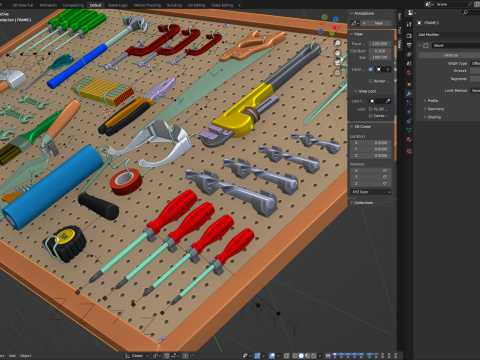
Task: Switch to the Compositing workspace tab
Action: coord(73,5)
